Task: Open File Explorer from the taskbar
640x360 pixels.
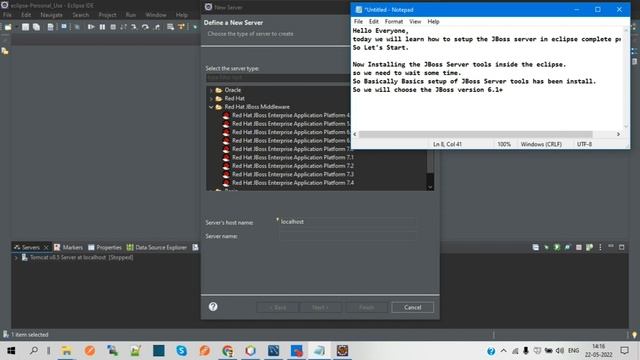Action: click(67, 351)
